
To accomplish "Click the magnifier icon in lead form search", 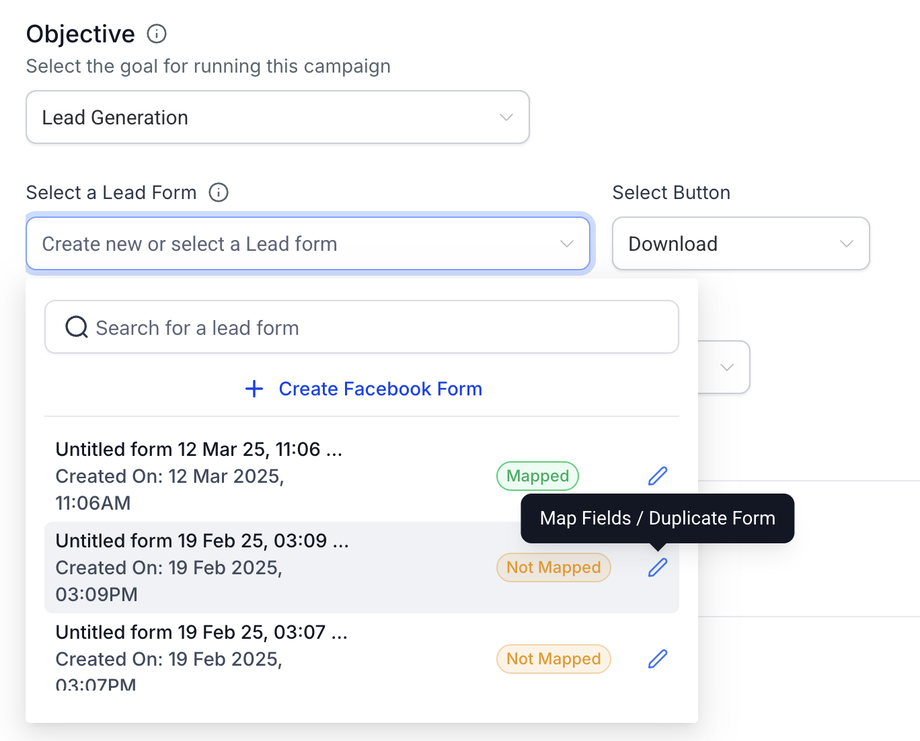I will coord(76,328).
